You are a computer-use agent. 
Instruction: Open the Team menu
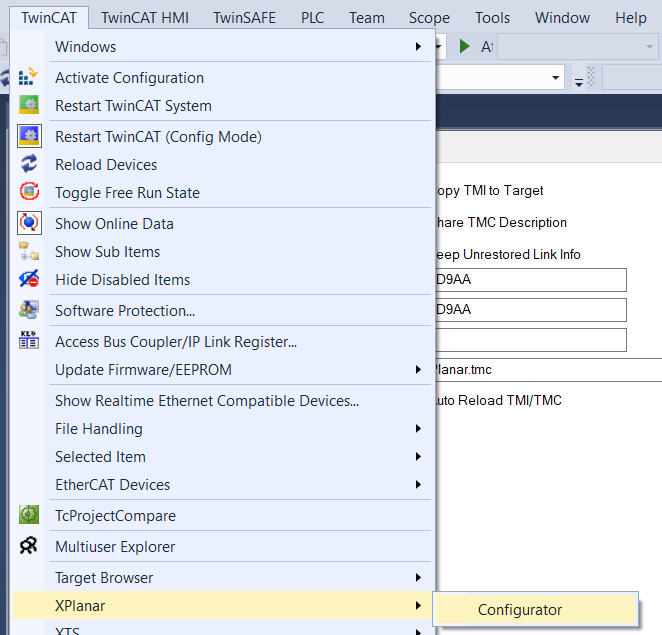[366, 18]
